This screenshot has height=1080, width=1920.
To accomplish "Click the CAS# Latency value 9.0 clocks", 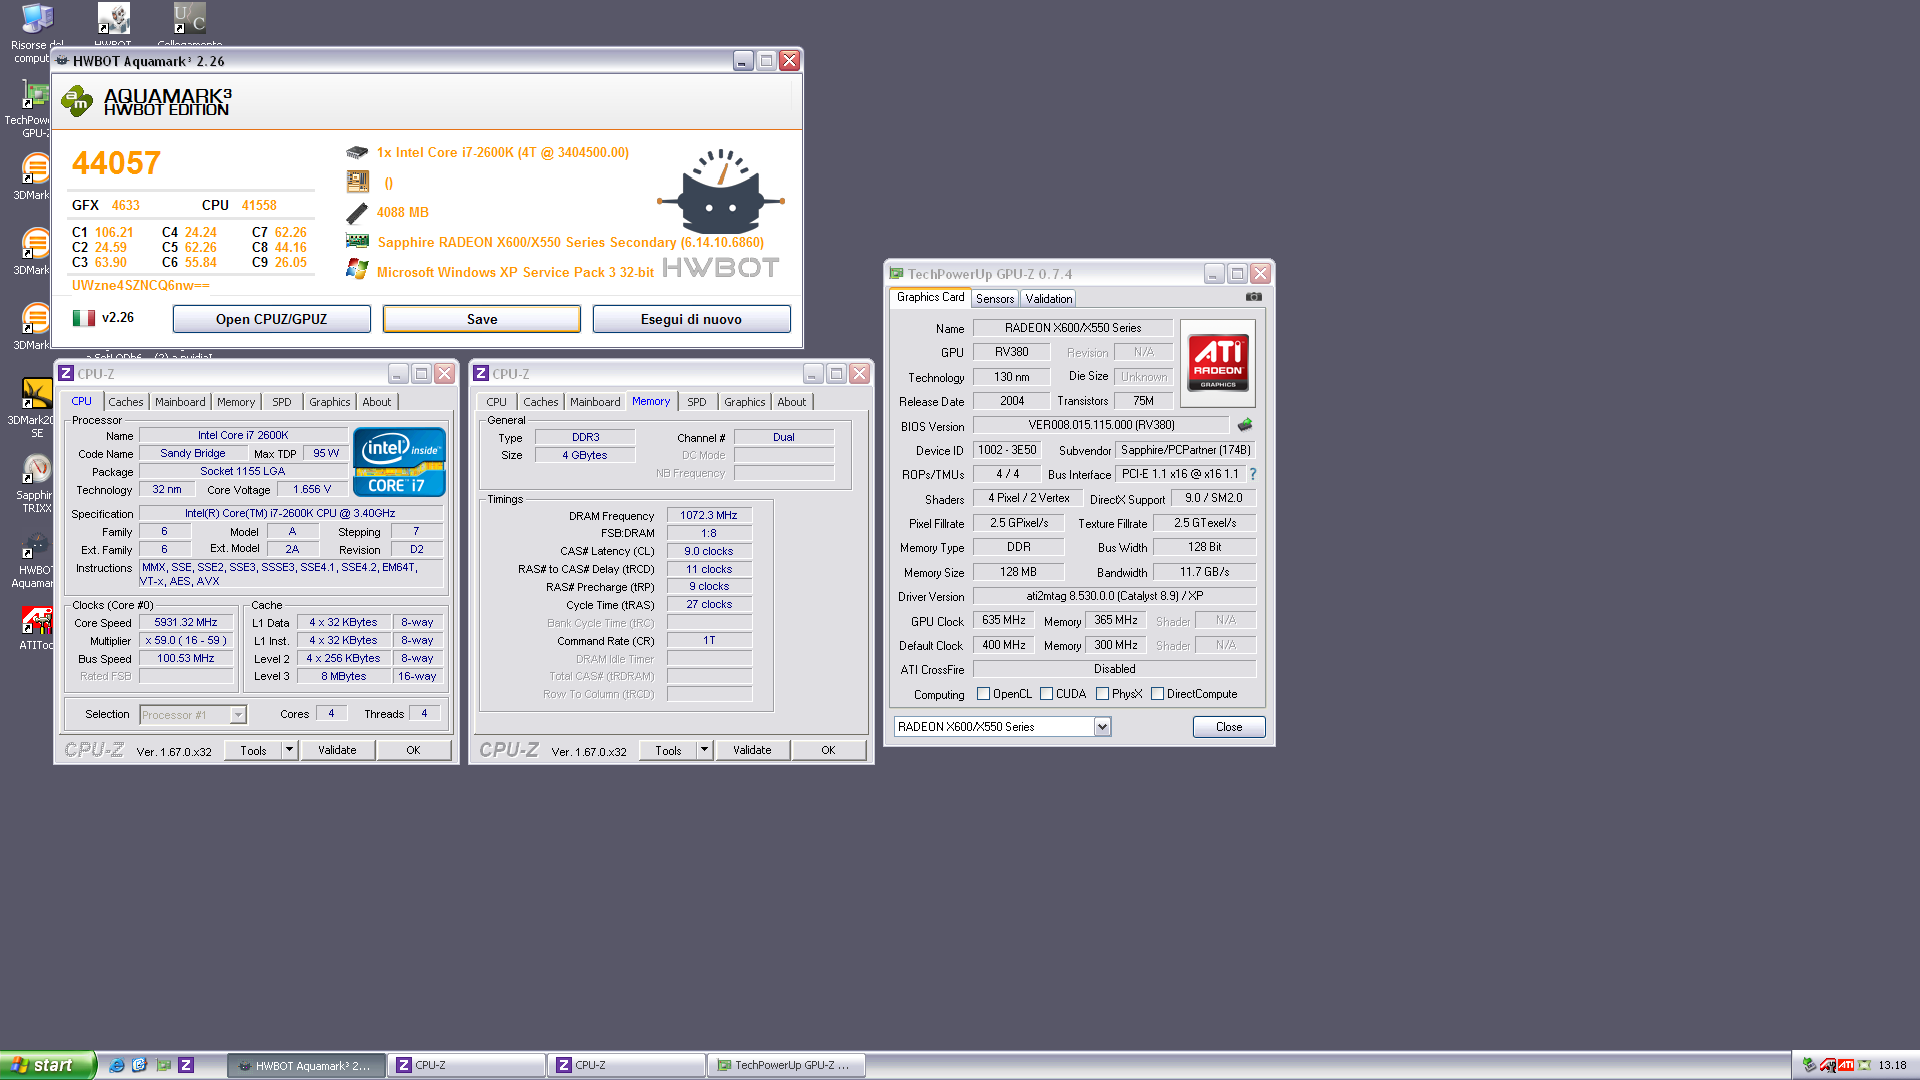I will click(709, 551).
